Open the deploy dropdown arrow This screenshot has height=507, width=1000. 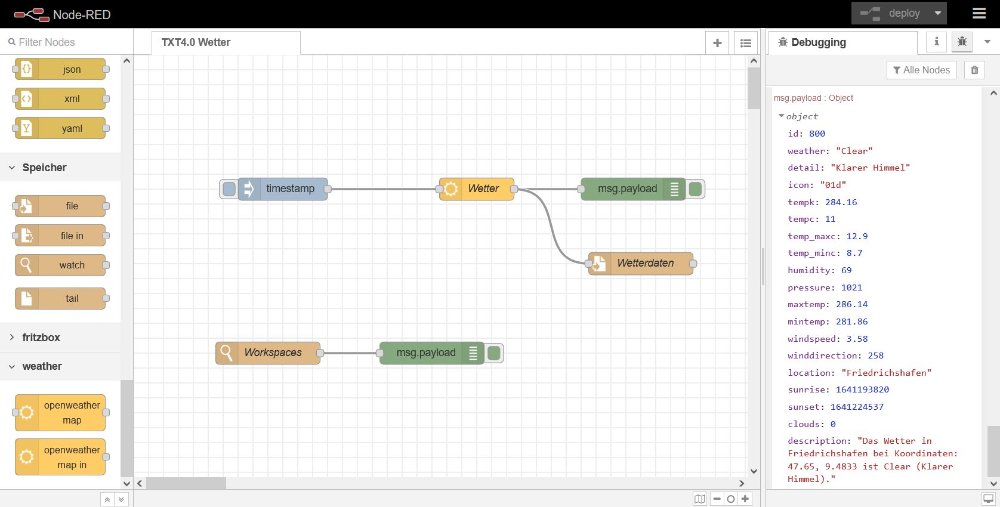pyautogui.click(x=937, y=13)
